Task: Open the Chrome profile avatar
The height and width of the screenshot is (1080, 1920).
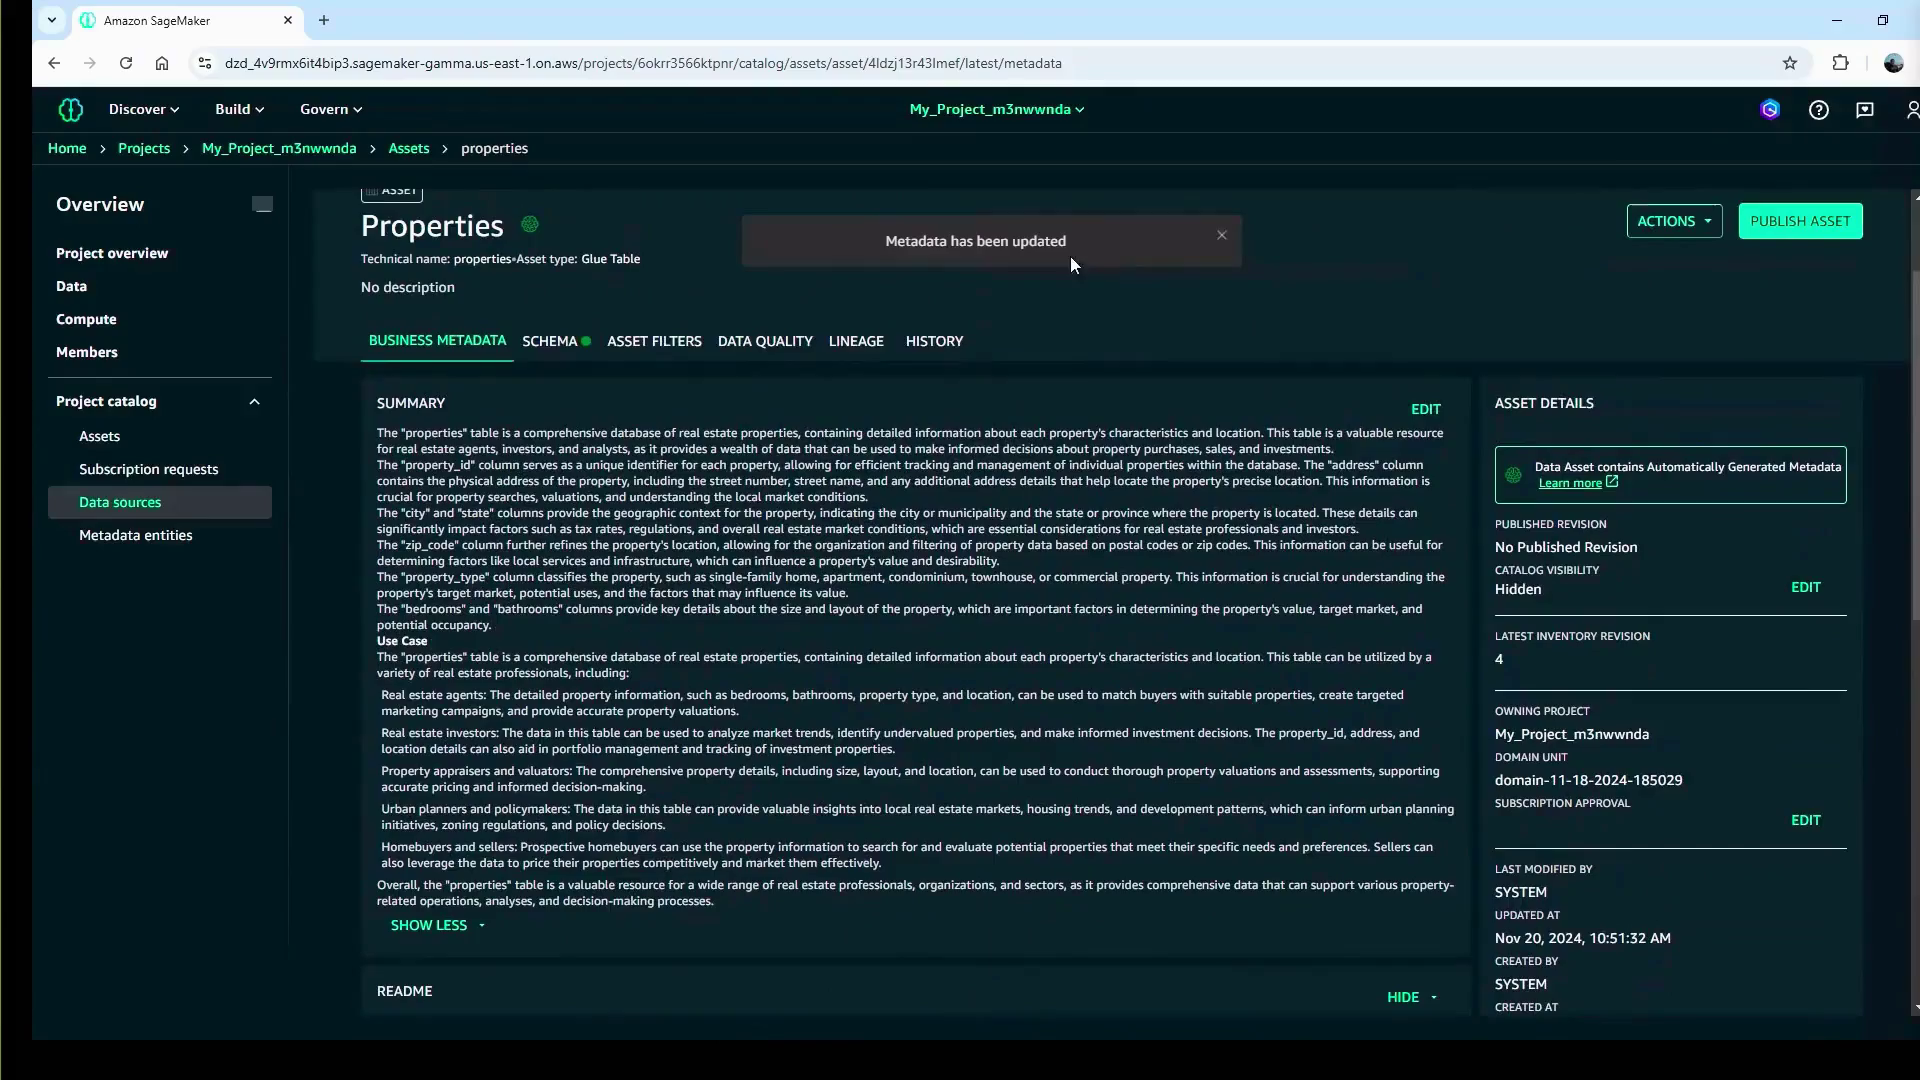Action: point(1893,63)
